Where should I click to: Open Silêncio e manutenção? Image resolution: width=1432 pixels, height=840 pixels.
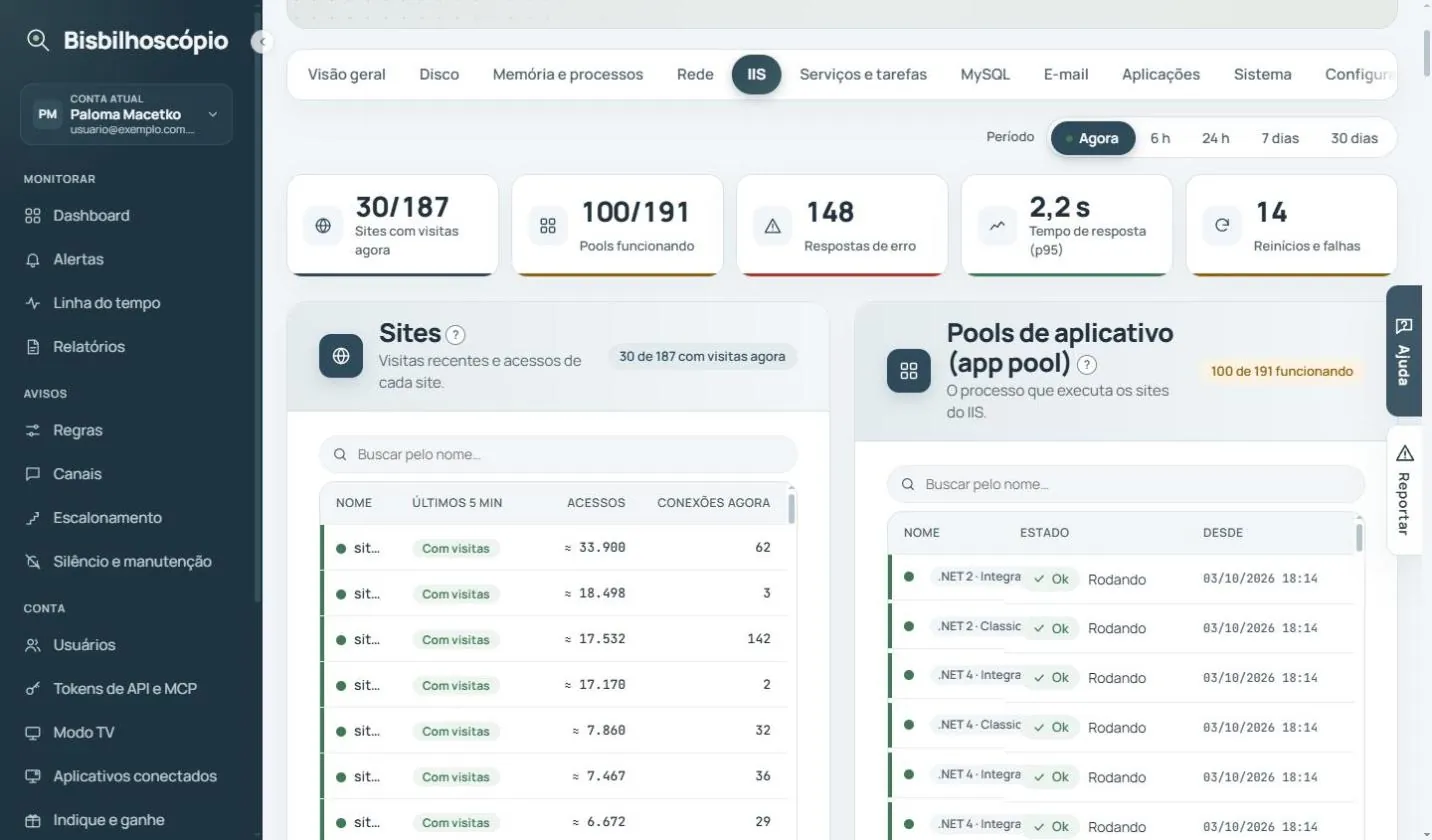(x=132, y=562)
